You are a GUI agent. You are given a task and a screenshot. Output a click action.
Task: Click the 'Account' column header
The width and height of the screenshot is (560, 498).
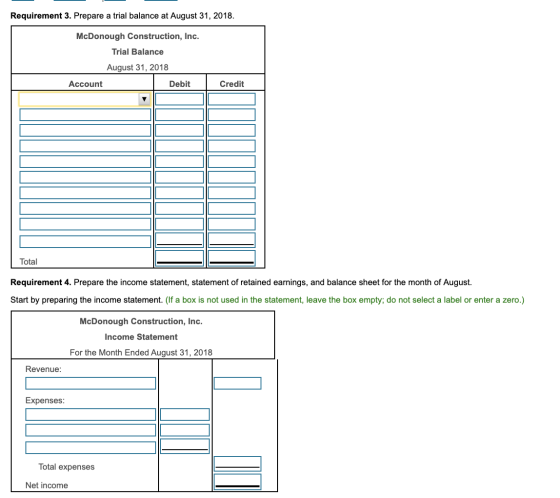click(85, 84)
